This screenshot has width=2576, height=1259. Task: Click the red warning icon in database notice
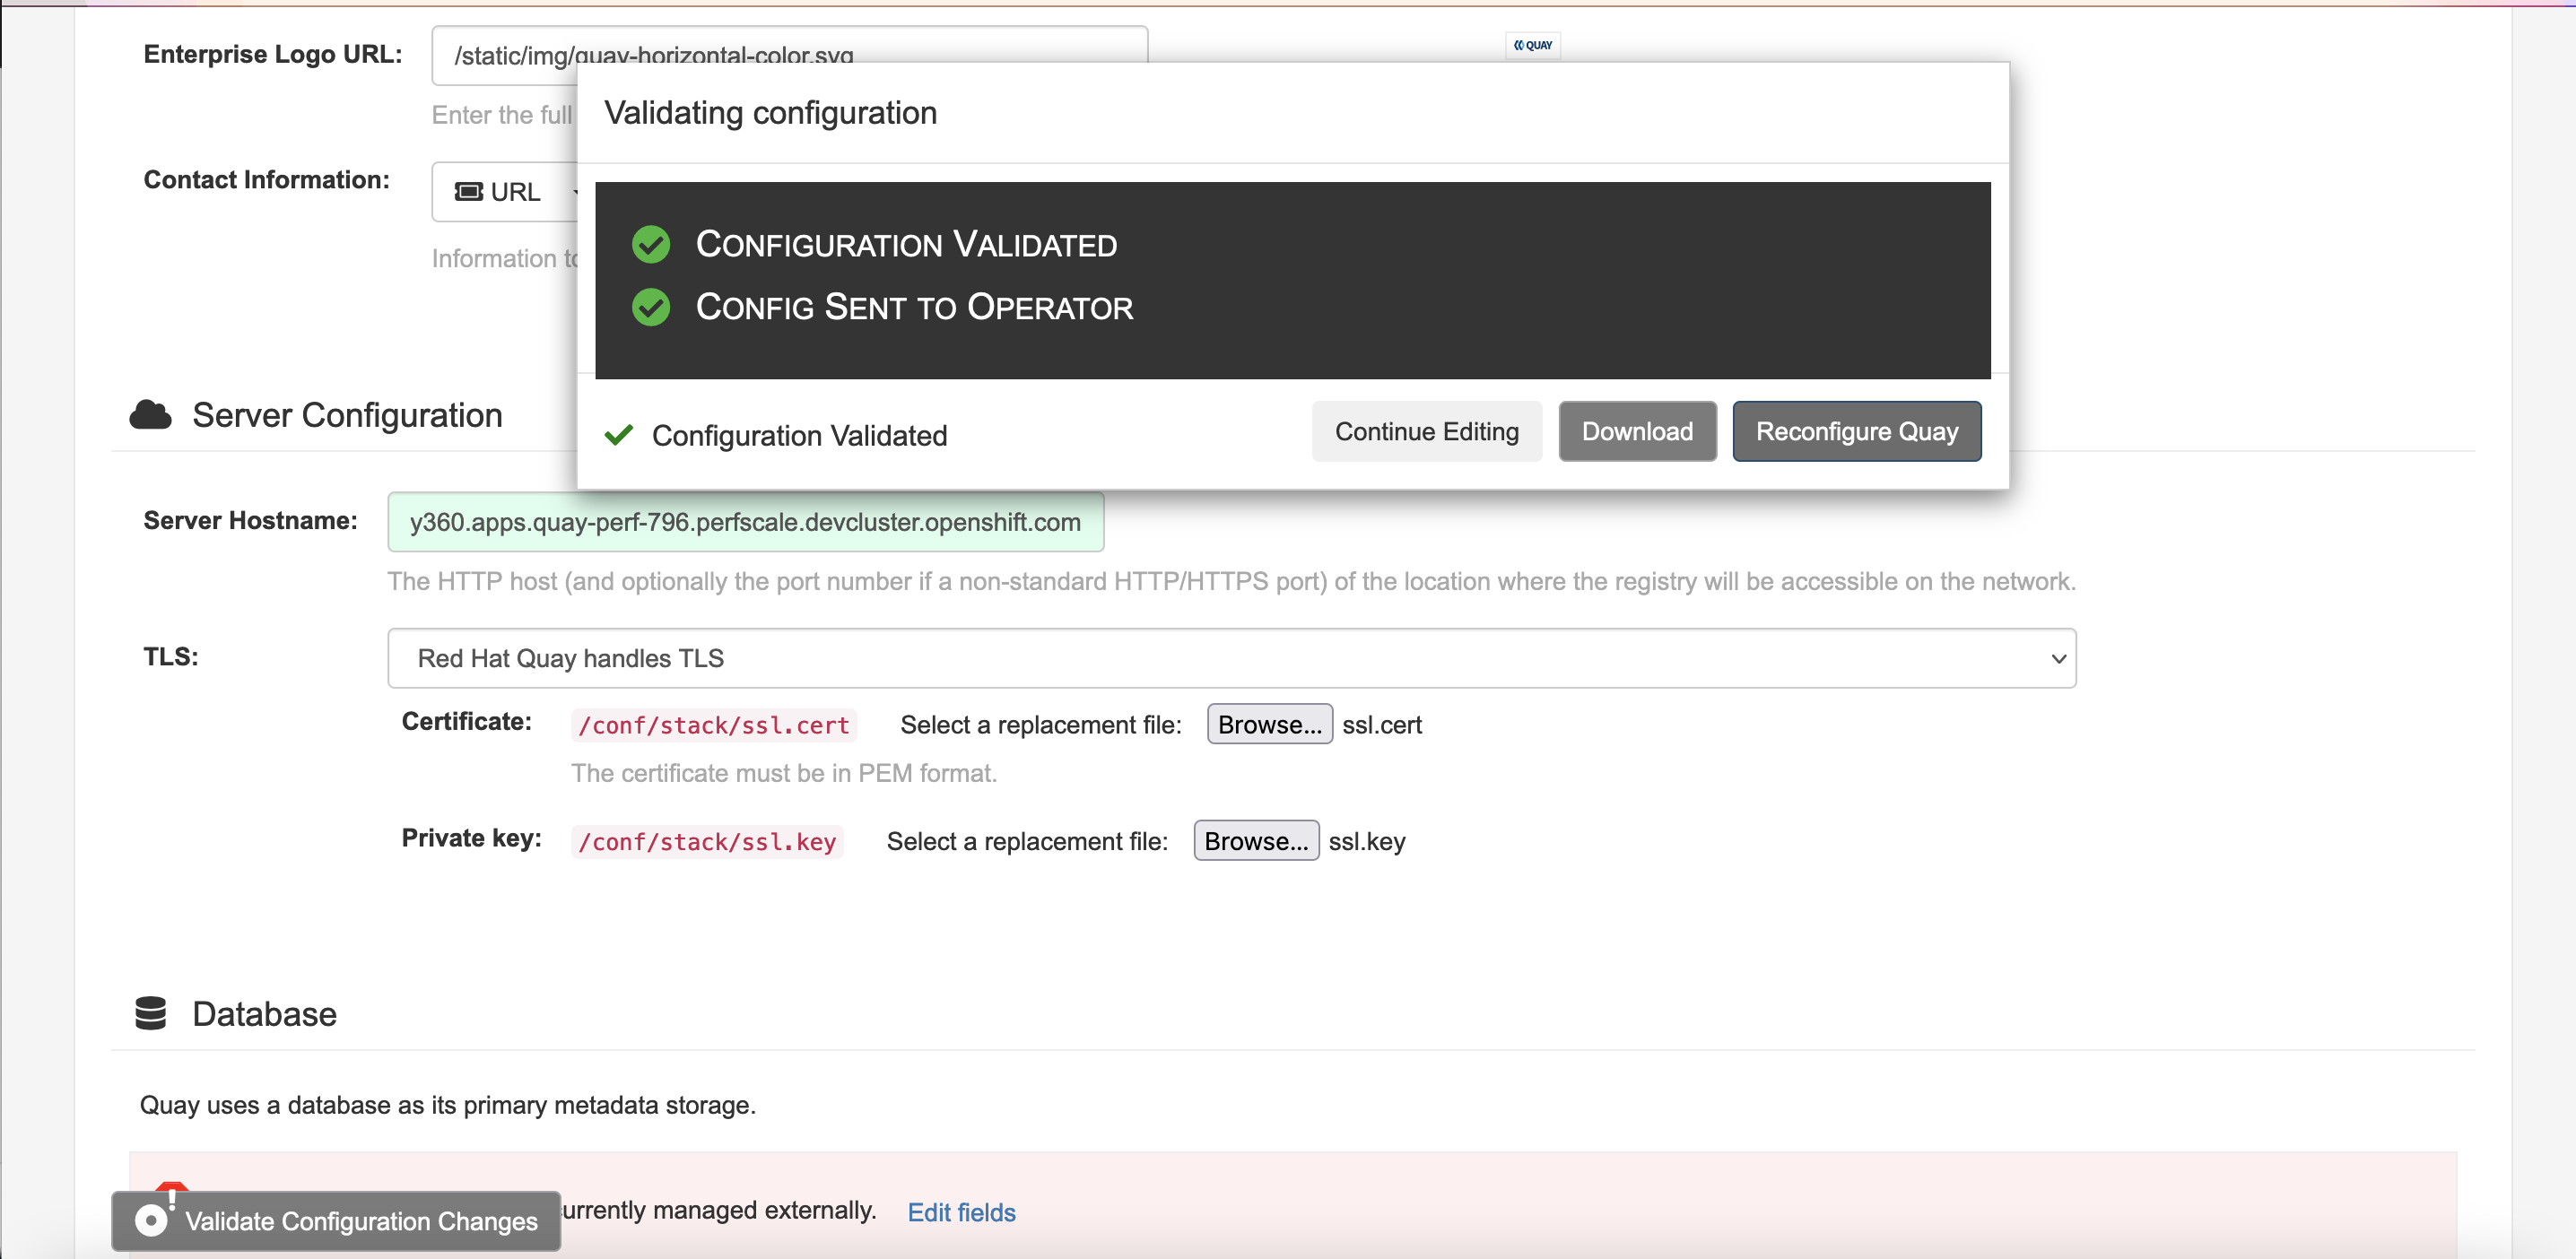point(172,1188)
